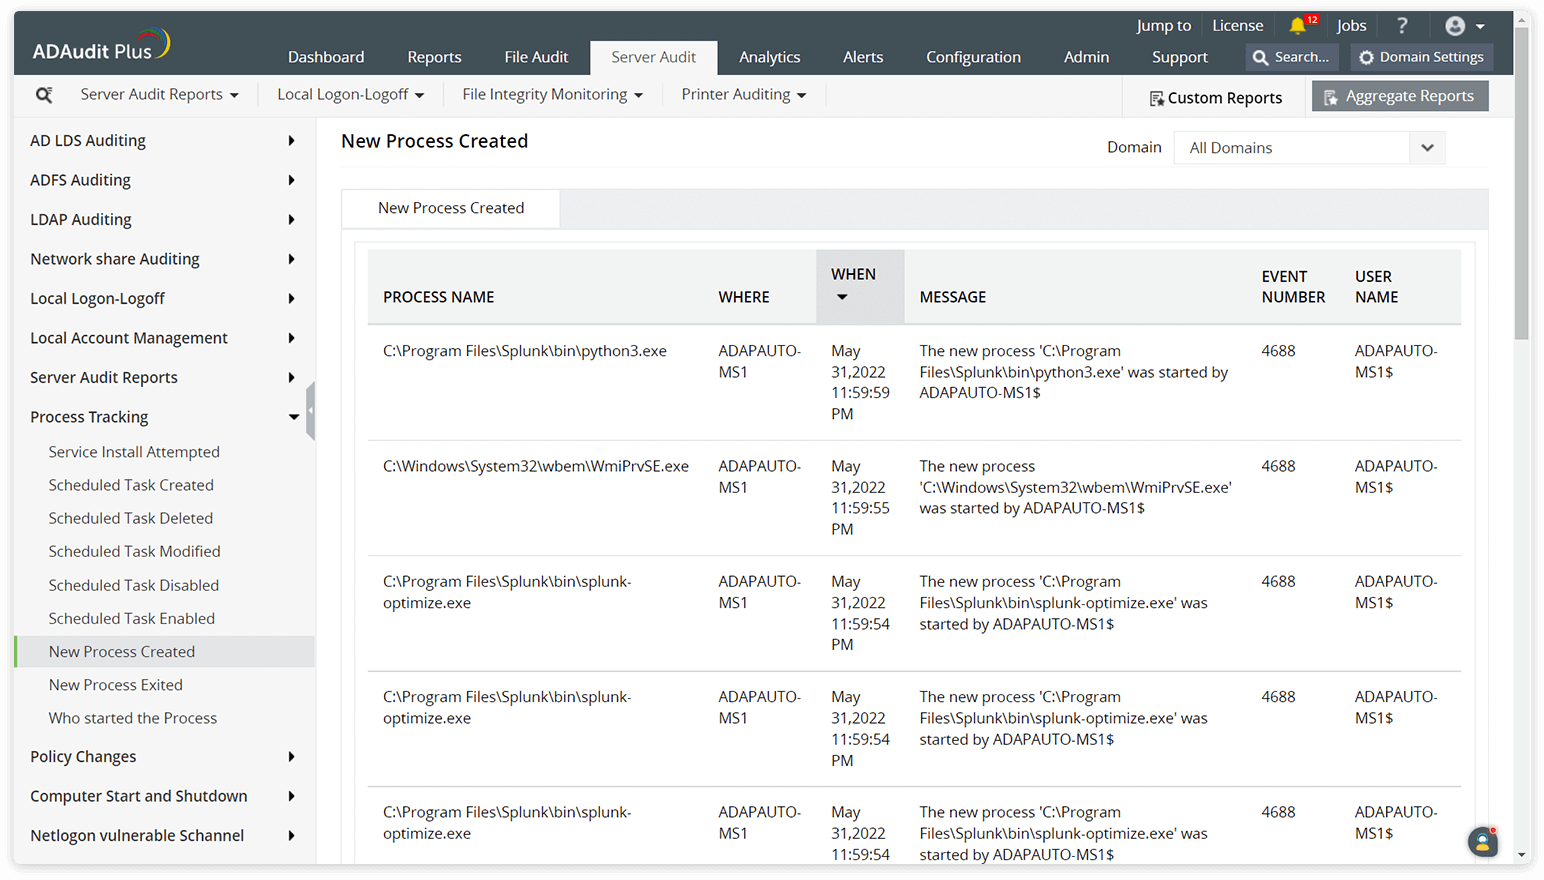
Task: Open the Printer Auditing dropdown
Action: (x=742, y=93)
